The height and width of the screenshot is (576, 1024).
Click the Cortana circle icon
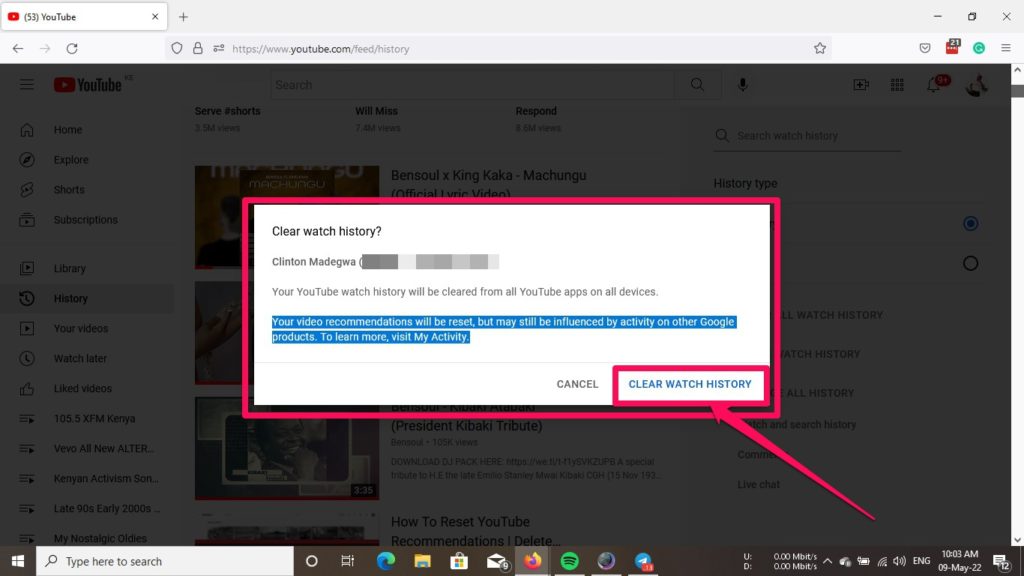[x=312, y=561]
